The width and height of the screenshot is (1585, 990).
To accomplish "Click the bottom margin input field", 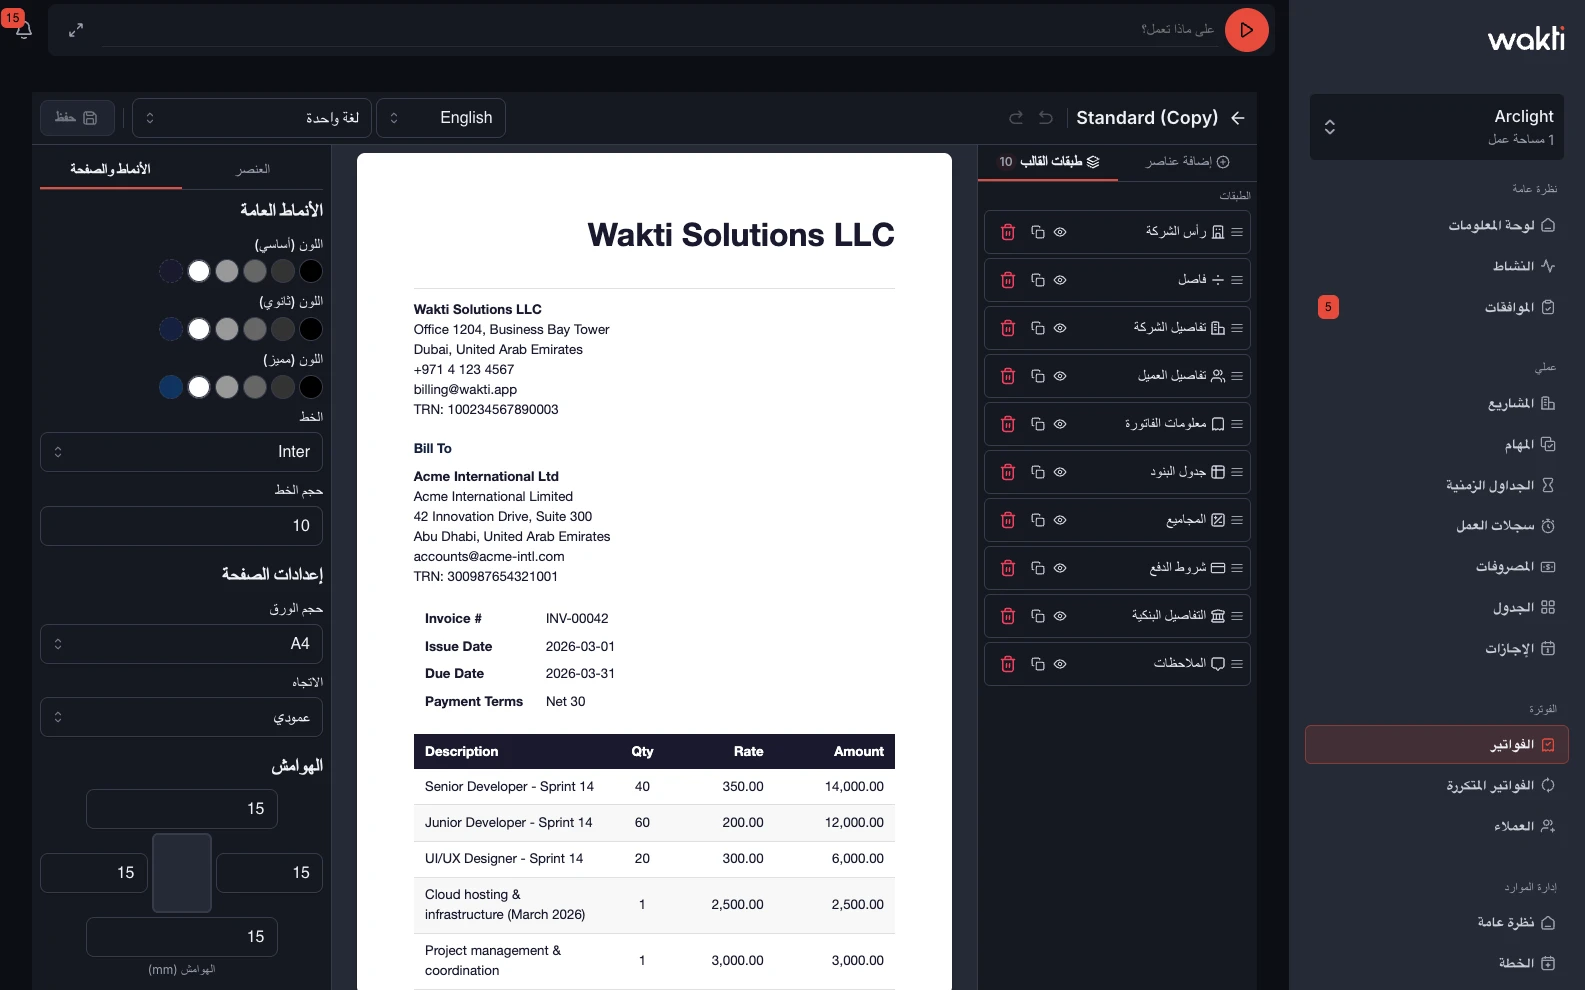I will tap(181, 937).
